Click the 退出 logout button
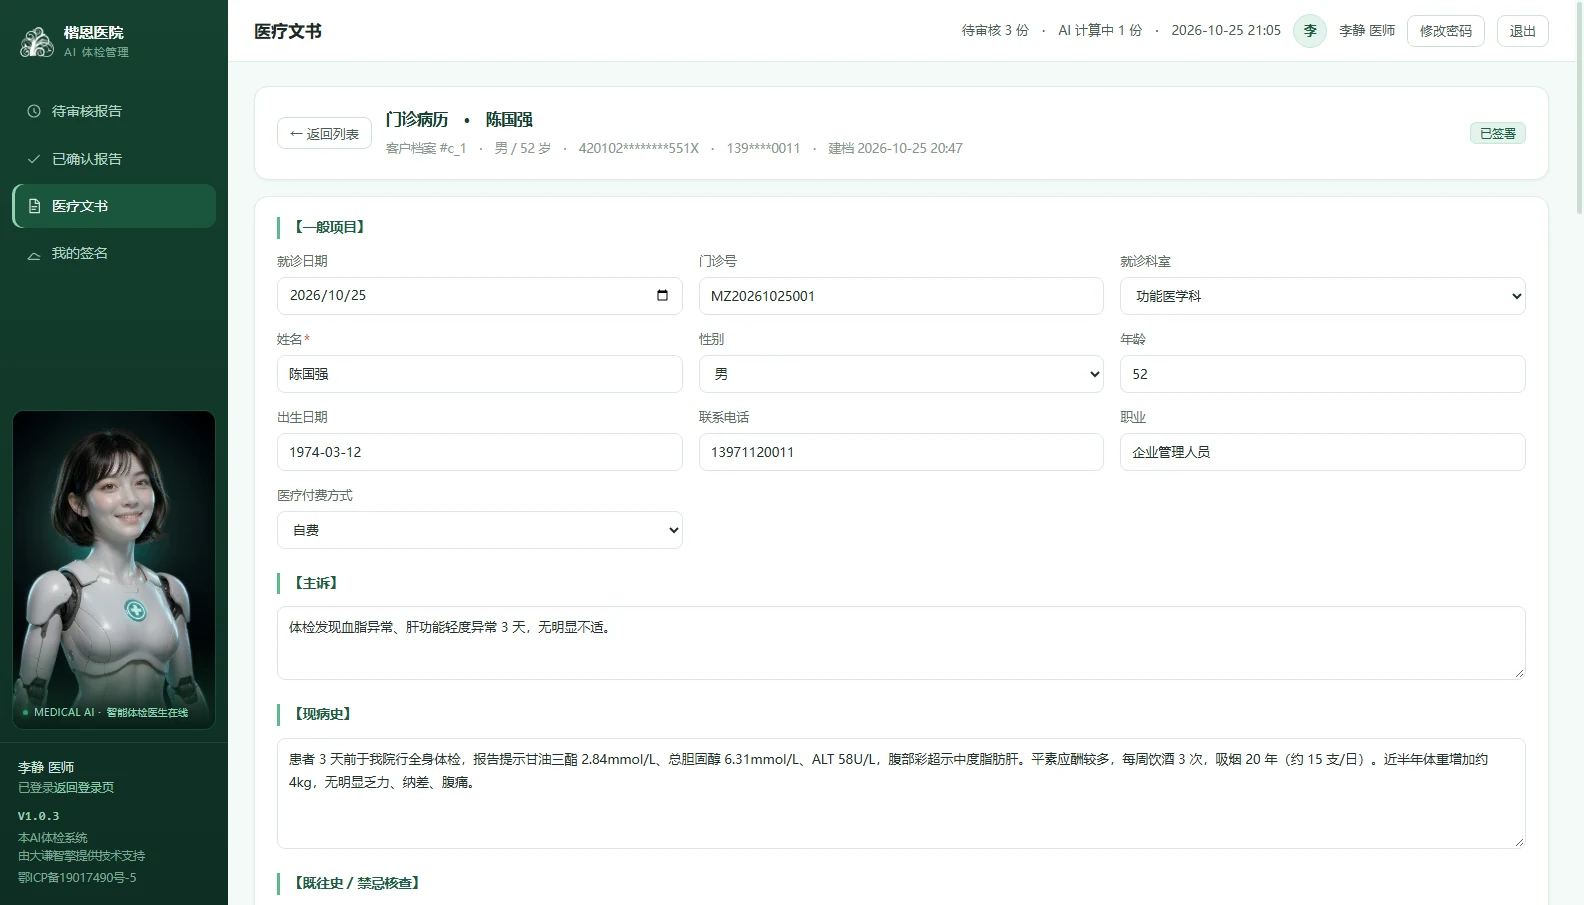This screenshot has width=1584, height=905. point(1523,31)
